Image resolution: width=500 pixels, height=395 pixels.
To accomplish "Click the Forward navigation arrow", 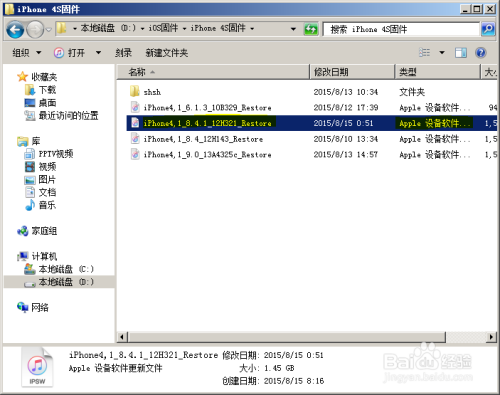I will [x=35, y=30].
